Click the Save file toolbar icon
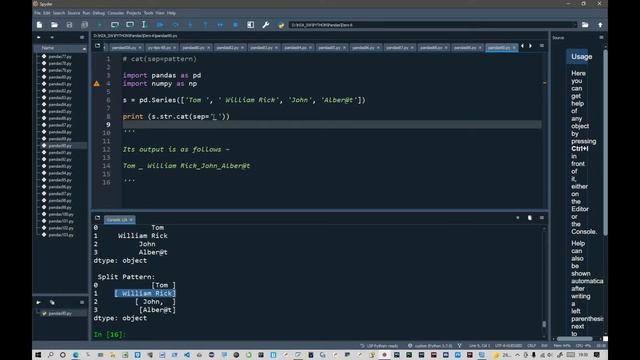This screenshot has height=360, width=640. pyautogui.click(x=69, y=25)
